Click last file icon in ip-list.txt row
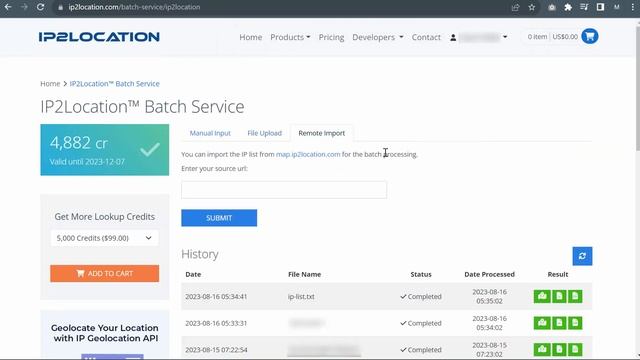 575,296
